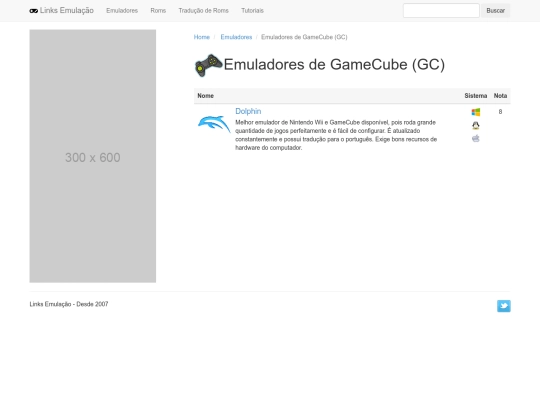Click the 300 x 600 ad placeholder
Viewport: 540px width, 405px height.
(x=93, y=156)
